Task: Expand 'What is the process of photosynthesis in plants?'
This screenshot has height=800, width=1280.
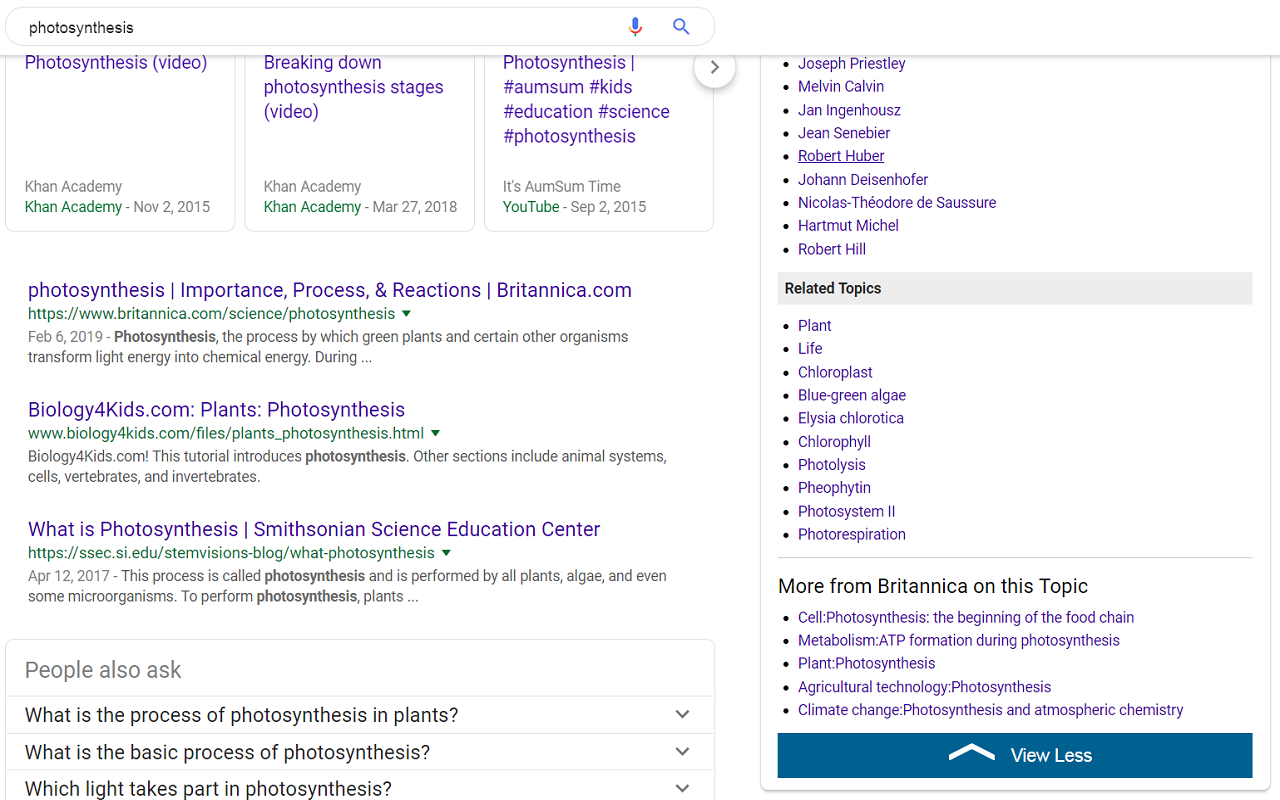Action: (360, 715)
